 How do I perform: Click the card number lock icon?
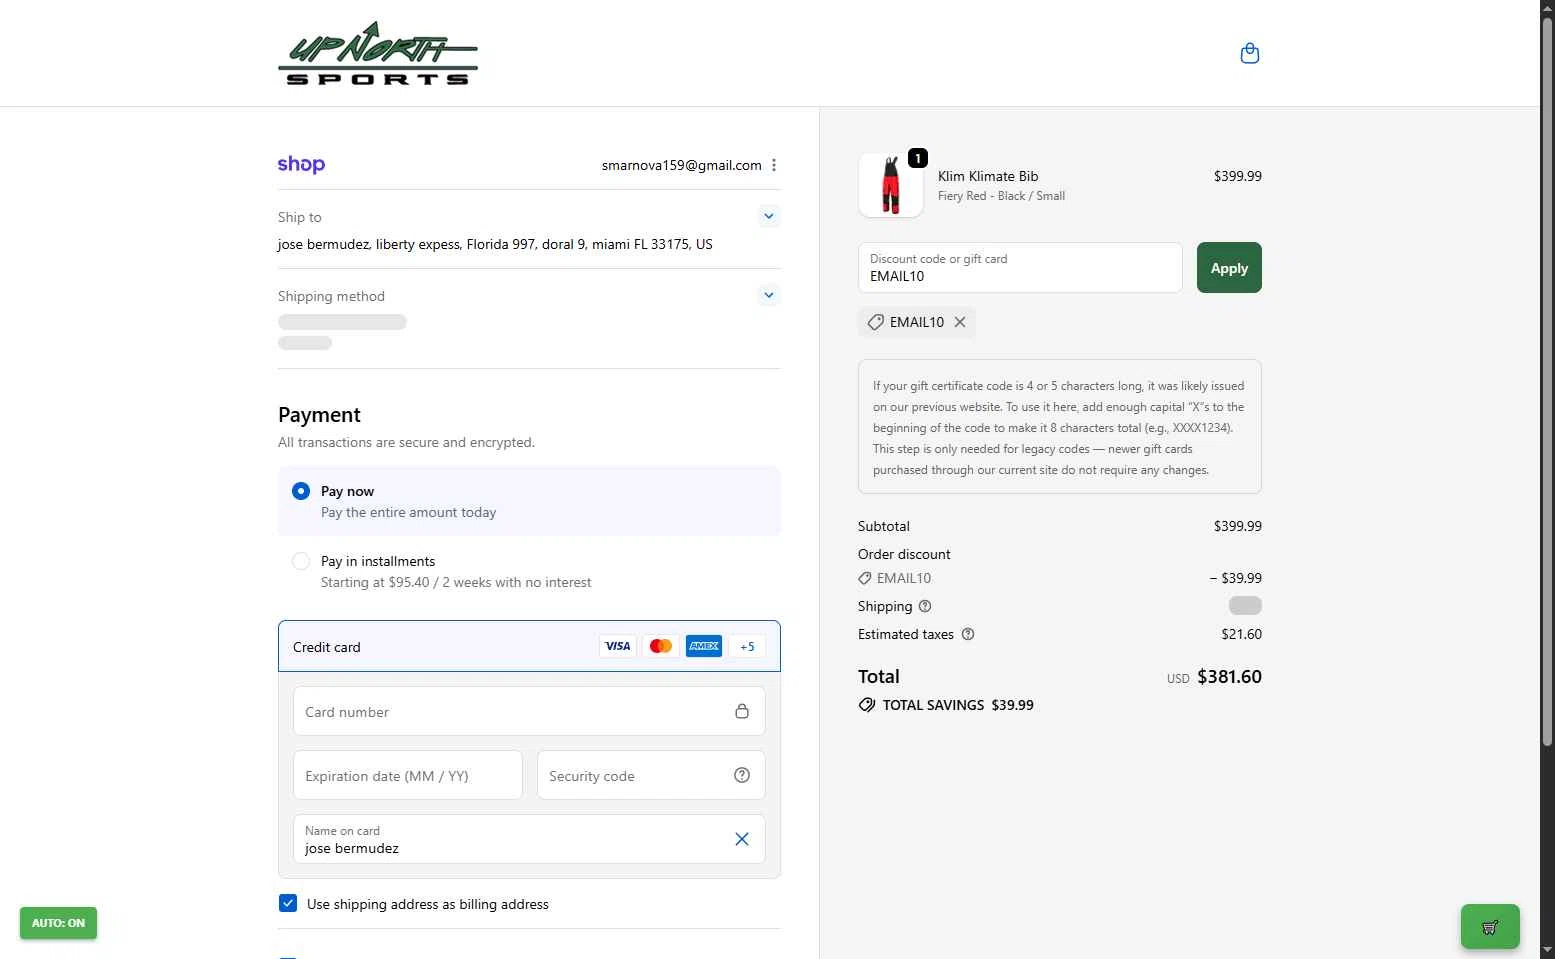coord(742,711)
